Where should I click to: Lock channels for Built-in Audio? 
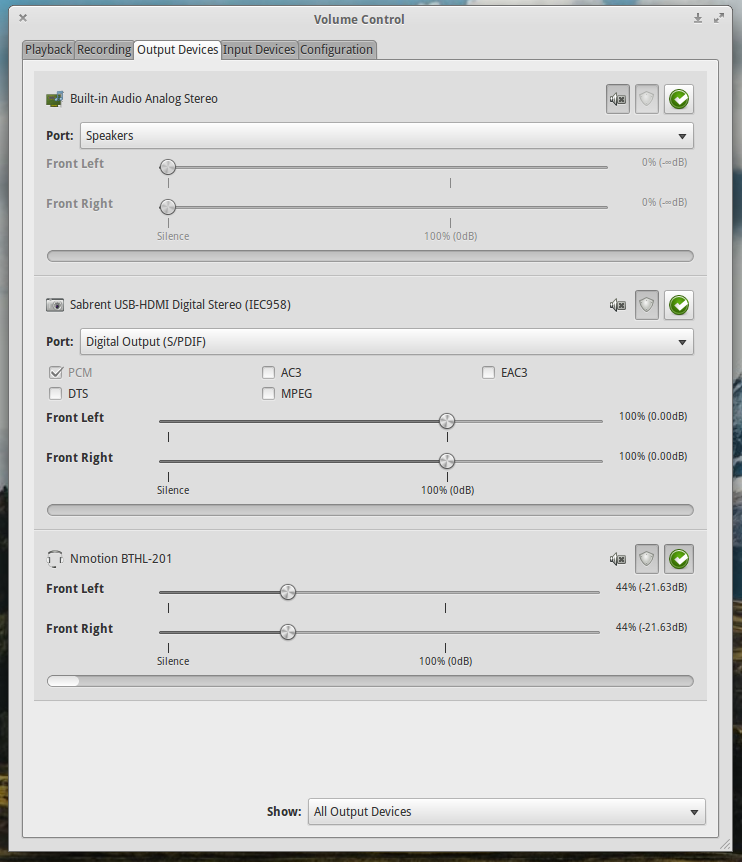pyautogui.click(x=646, y=100)
